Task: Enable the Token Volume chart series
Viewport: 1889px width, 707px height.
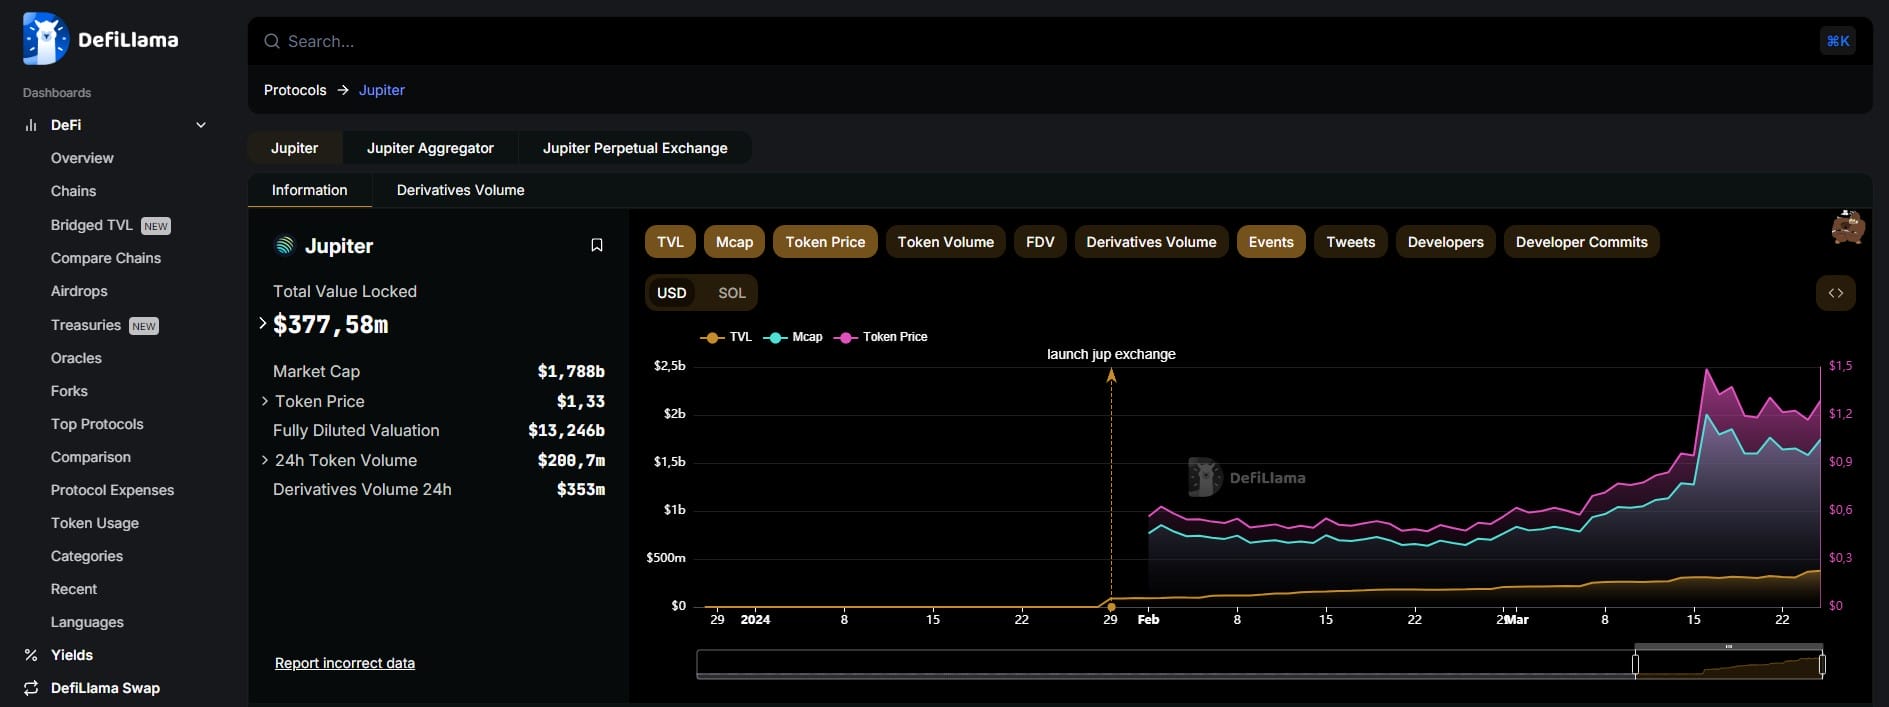Action: 945,242
